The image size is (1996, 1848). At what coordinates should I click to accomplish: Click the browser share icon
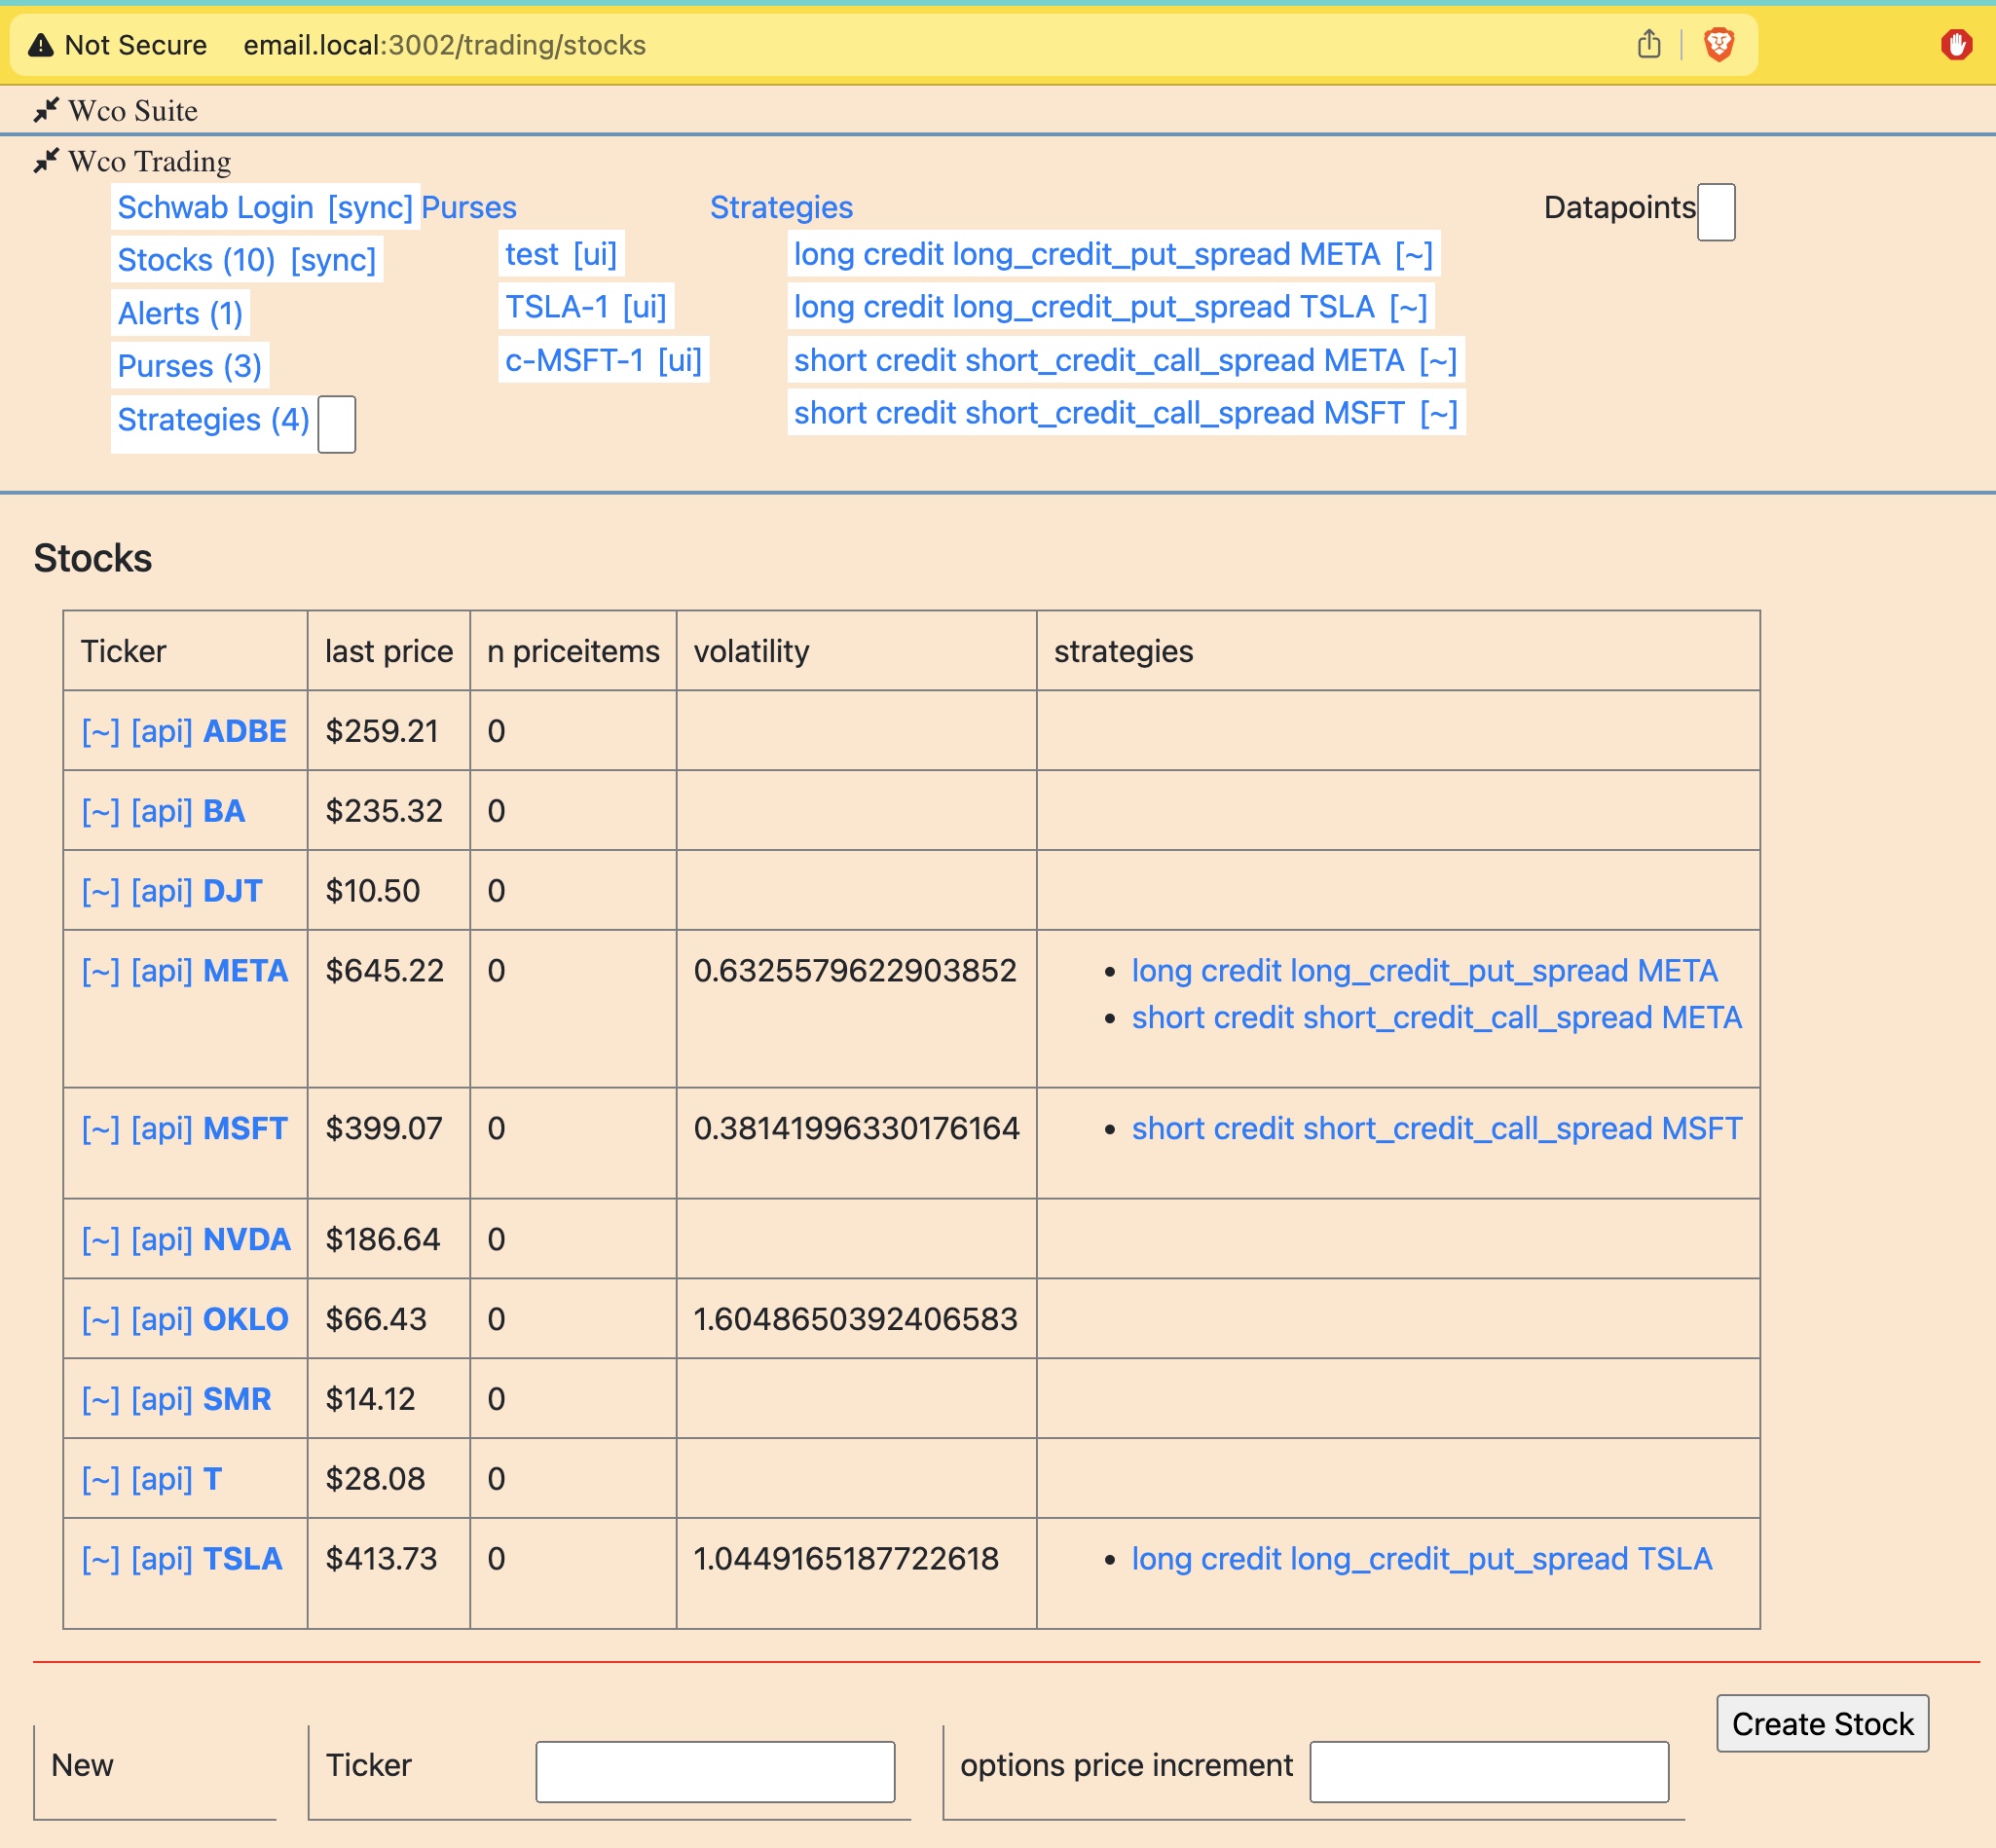click(1649, 44)
